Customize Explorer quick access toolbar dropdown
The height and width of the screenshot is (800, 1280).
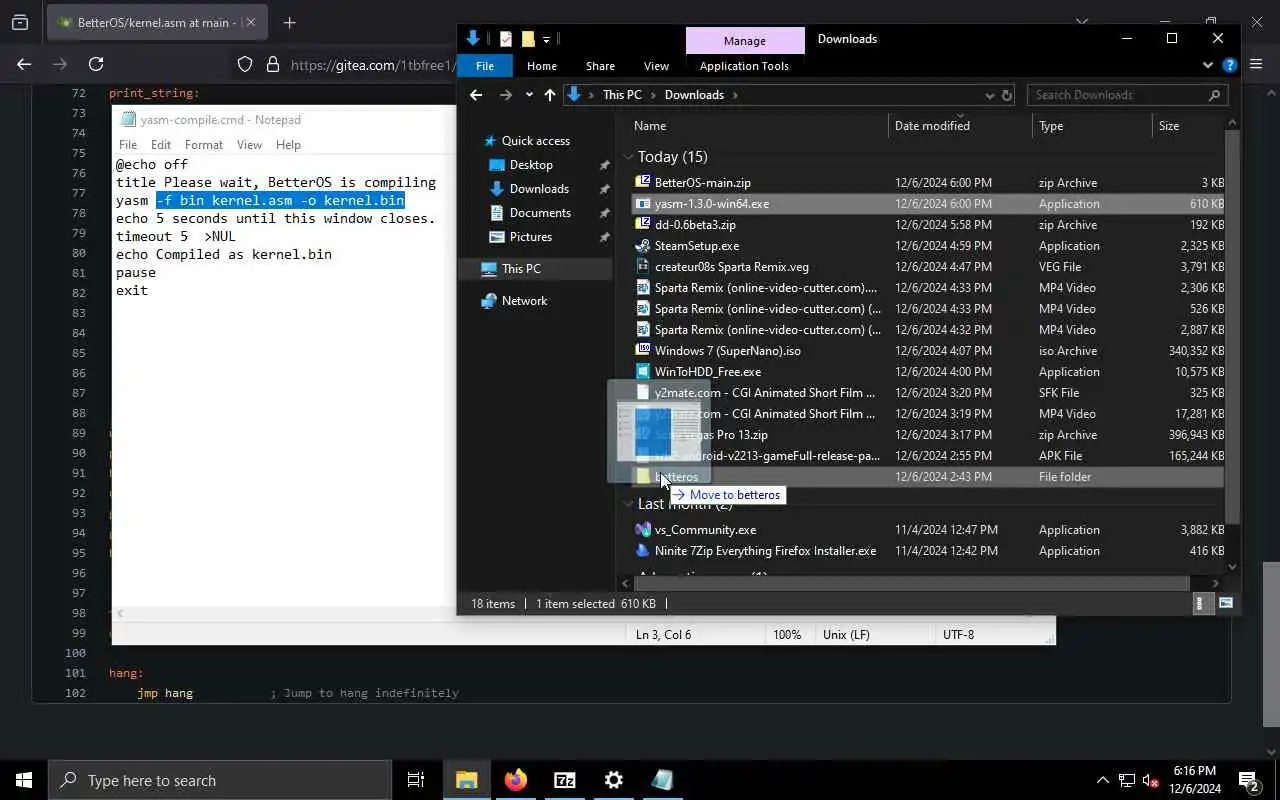(x=547, y=40)
